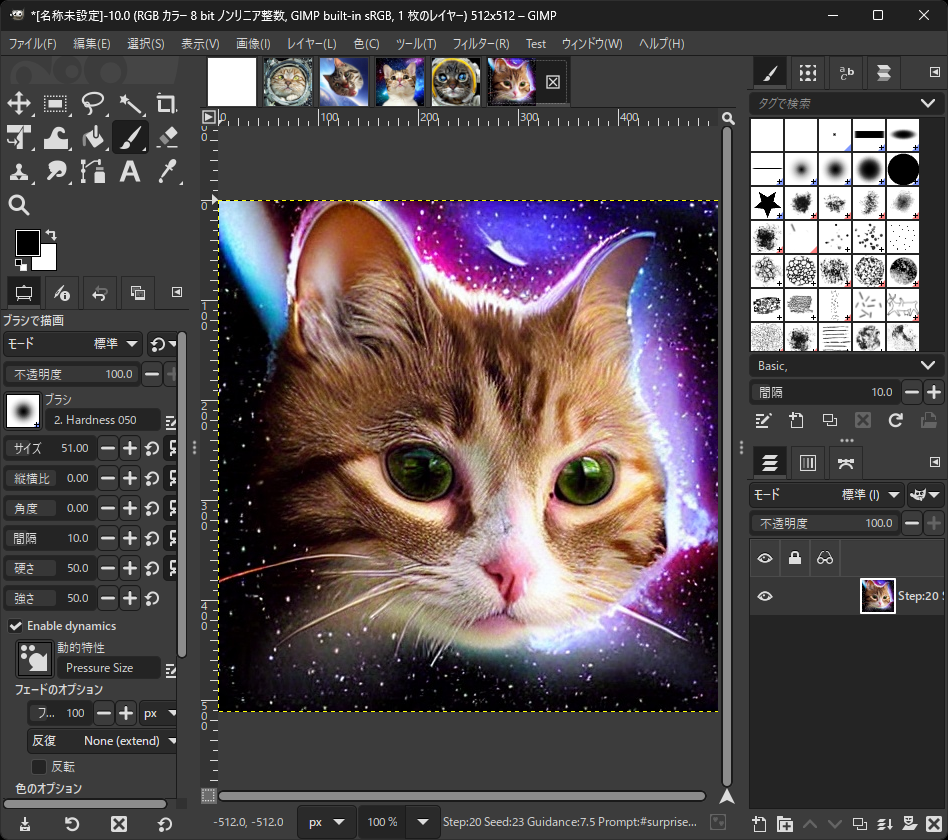Expand the Basic brush tag dropdown
The image size is (948, 840).
(926, 366)
